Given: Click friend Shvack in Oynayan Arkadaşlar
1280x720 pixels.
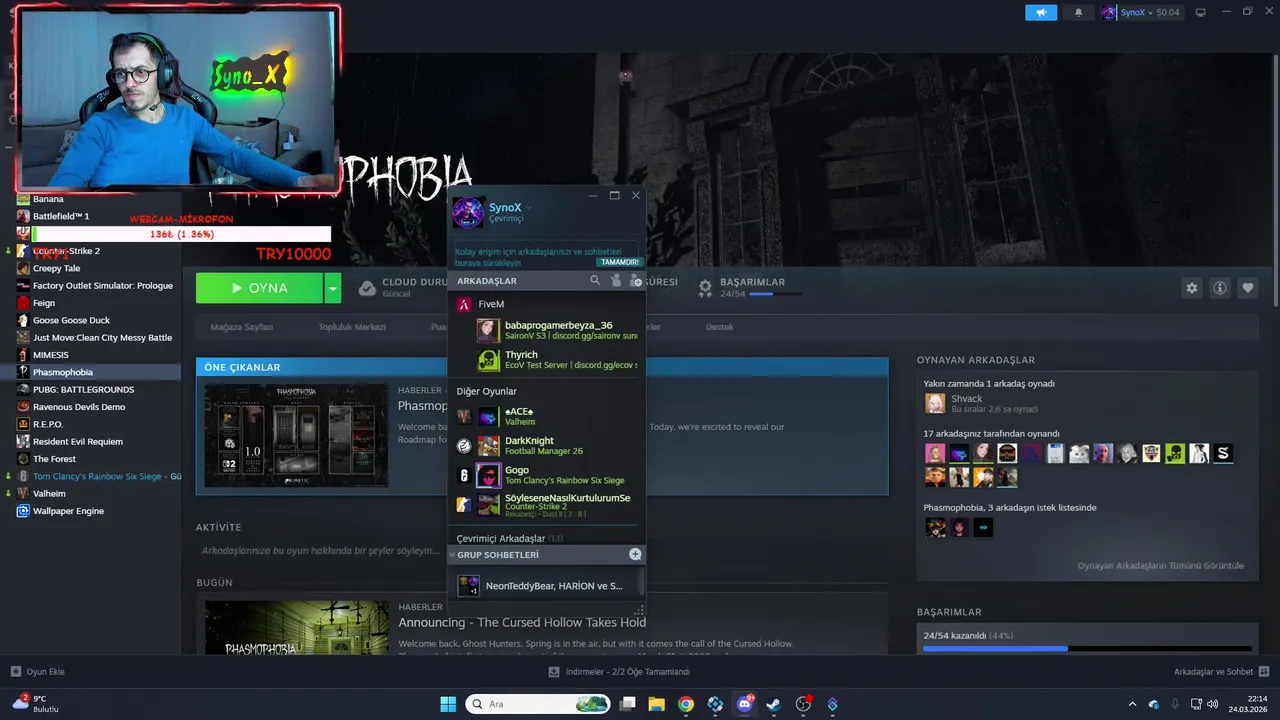Looking at the screenshot, I should pos(966,403).
